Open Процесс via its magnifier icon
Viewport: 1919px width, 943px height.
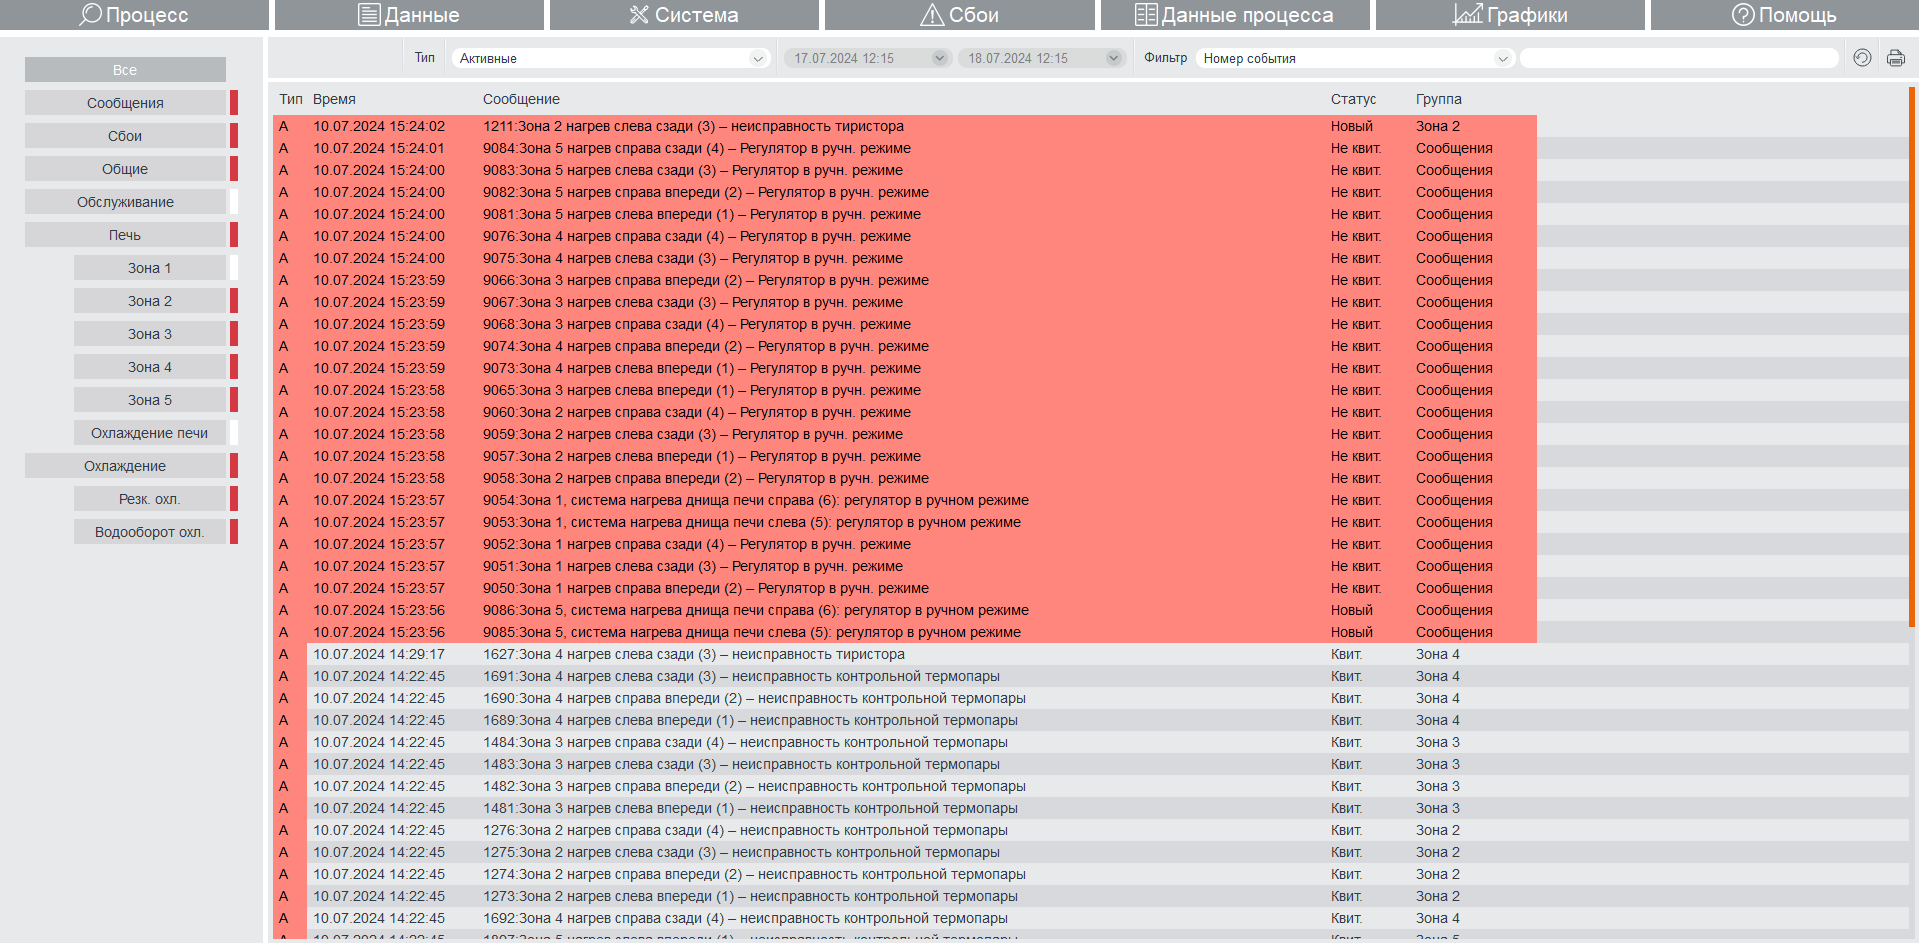91,14
